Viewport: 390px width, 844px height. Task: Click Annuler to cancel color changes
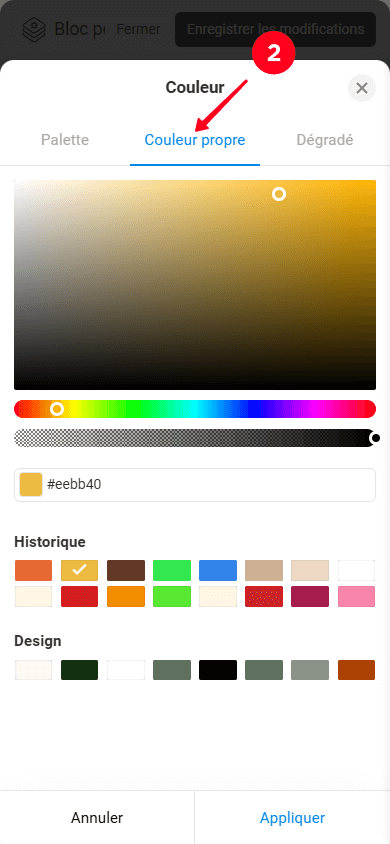click(97, 818)
